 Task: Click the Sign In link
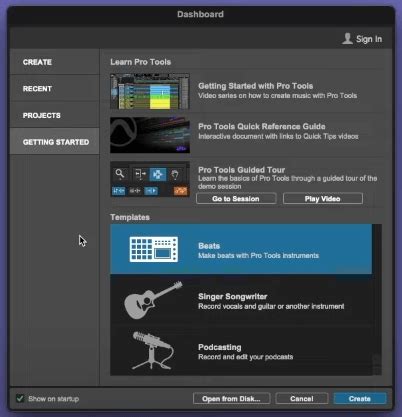pos(369,39)
